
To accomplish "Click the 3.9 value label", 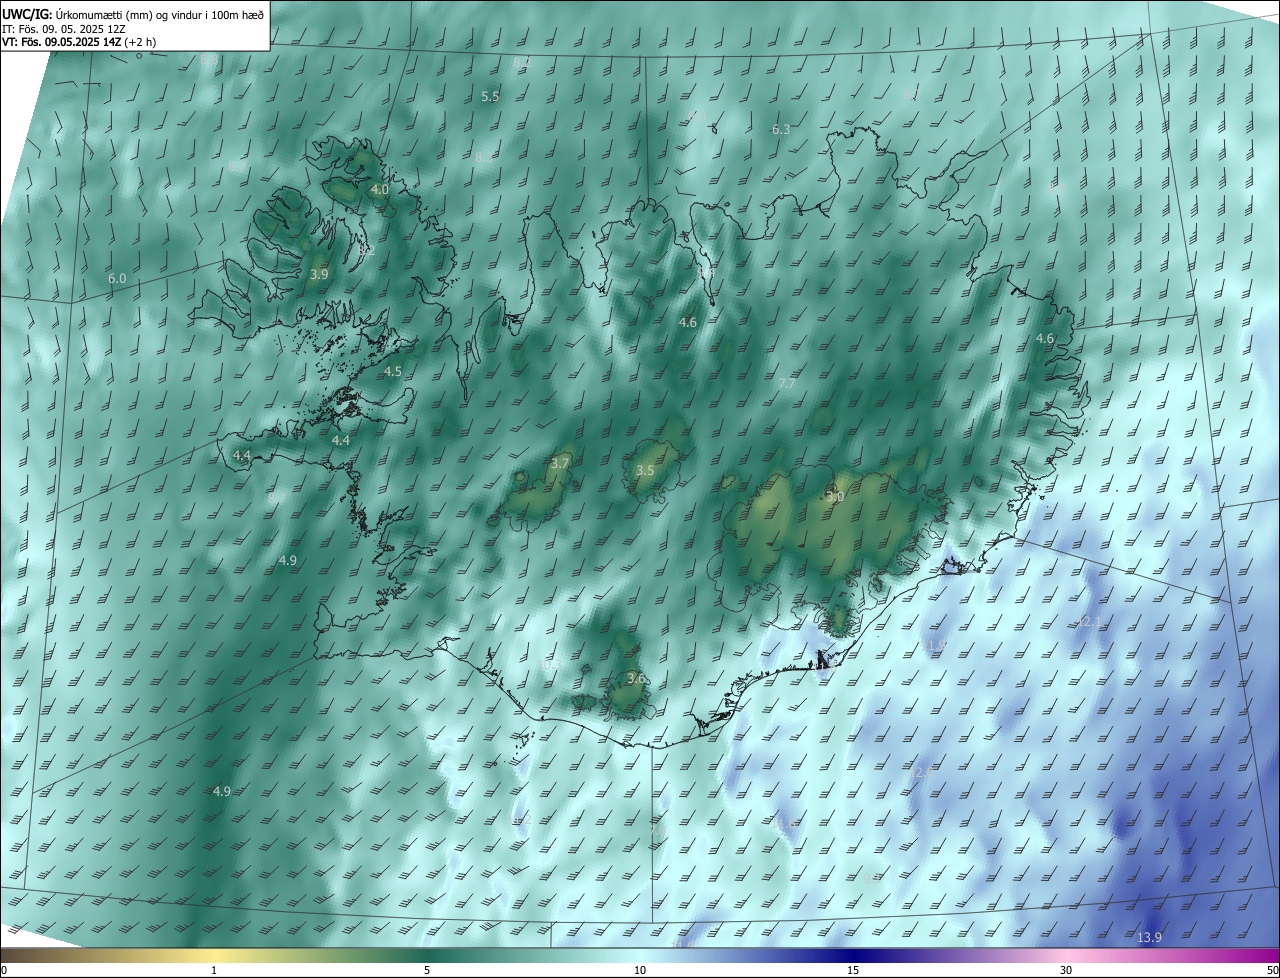I will pos(319,274).
